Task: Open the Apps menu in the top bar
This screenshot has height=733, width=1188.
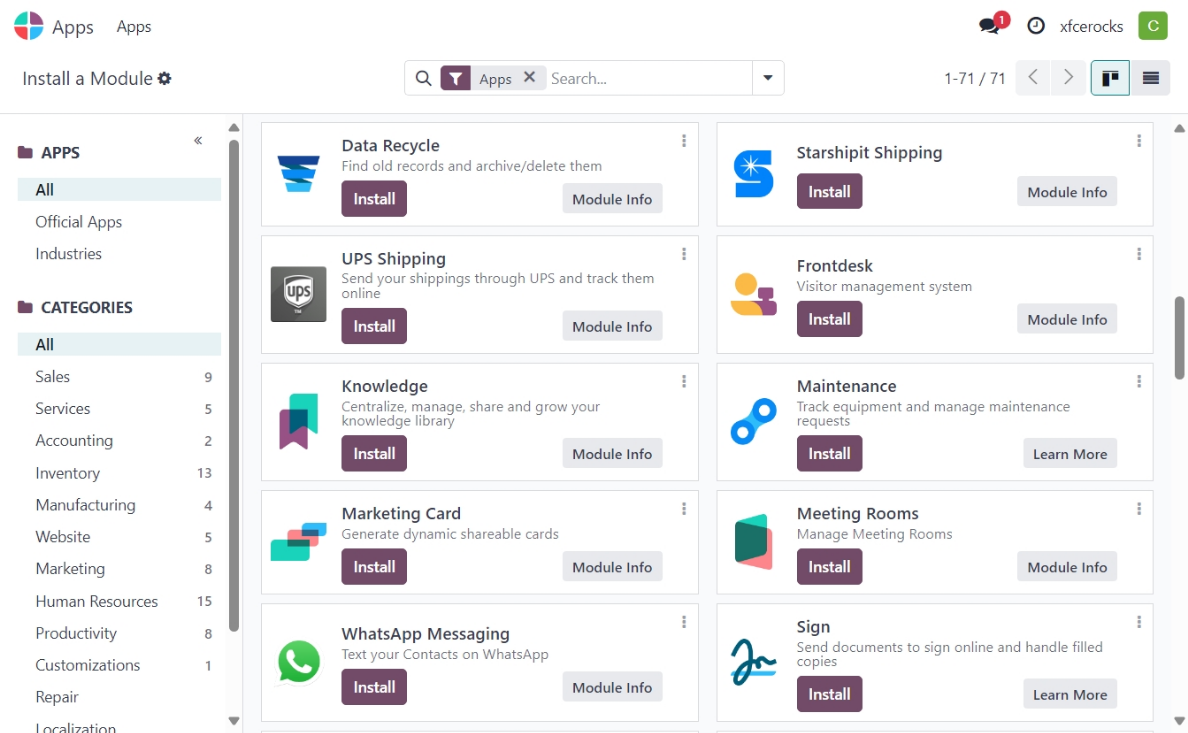Action: point(134,26)
